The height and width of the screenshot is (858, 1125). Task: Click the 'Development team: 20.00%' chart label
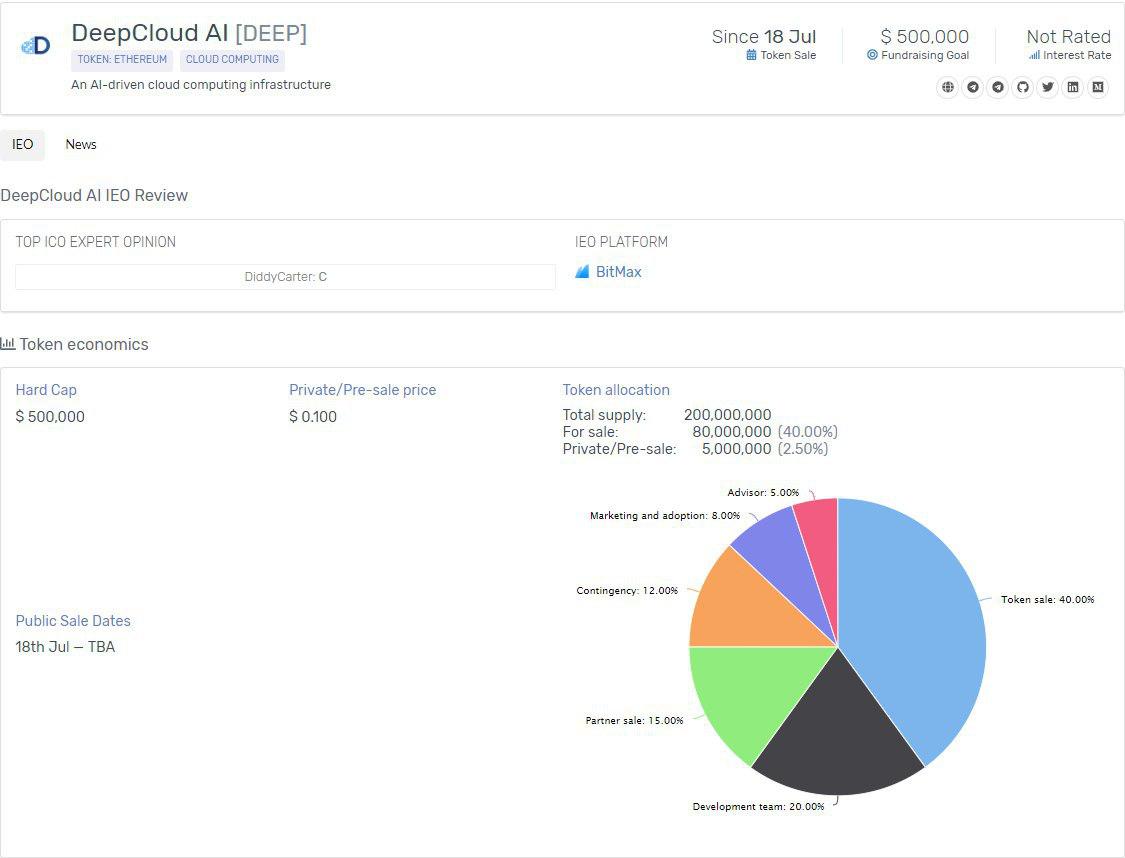(x=758, y=807)
